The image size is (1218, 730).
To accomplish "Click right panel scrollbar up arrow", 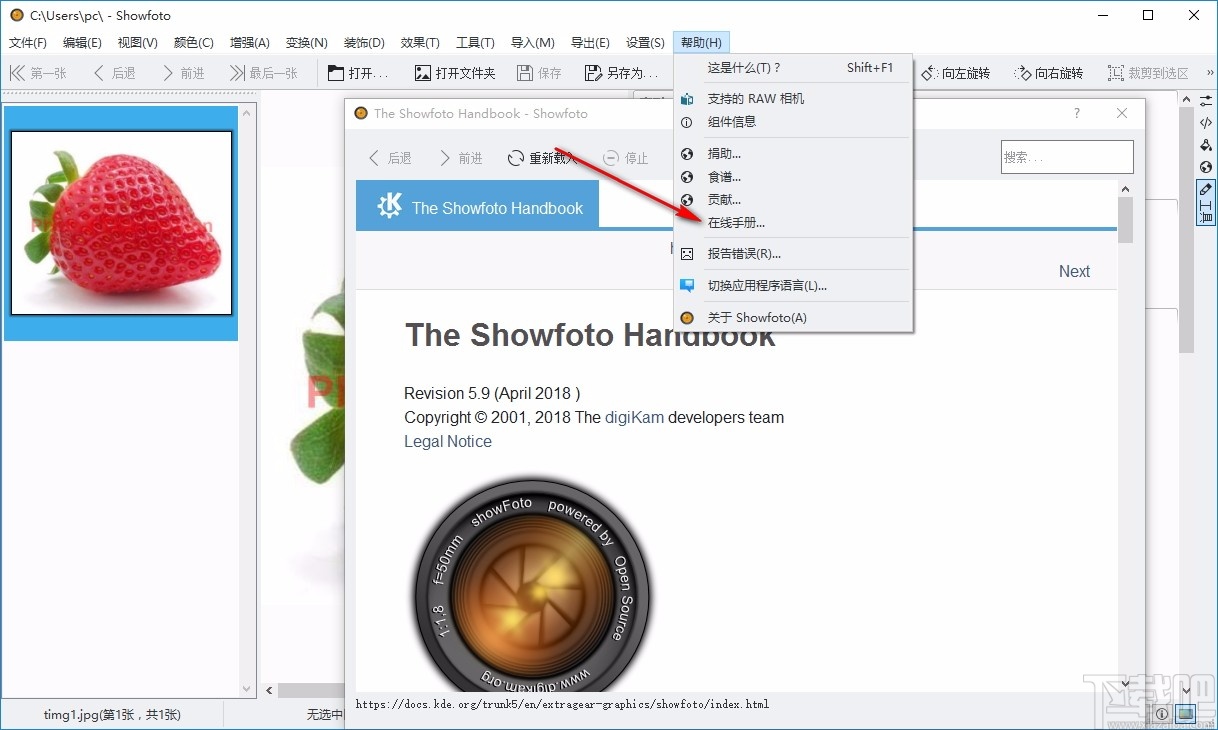I will pos(1186,100).
